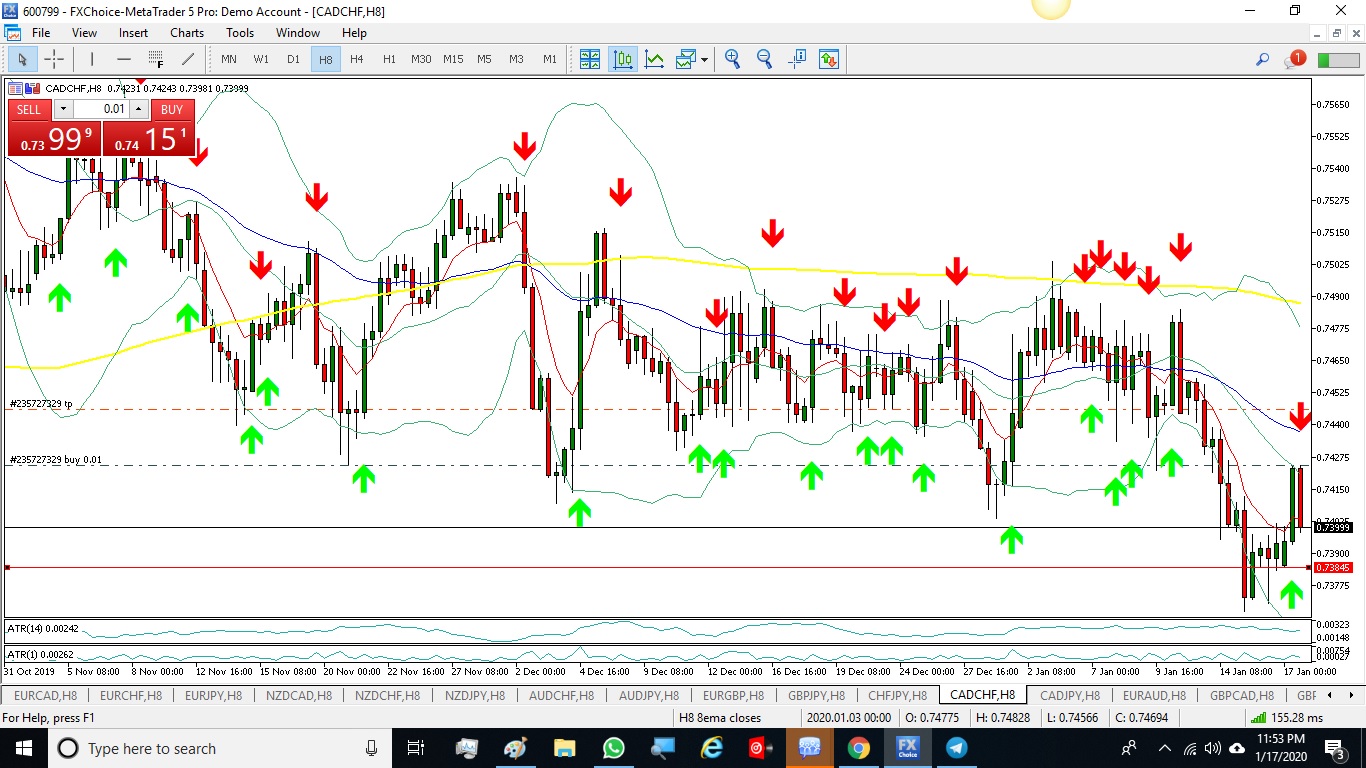
Task: Select the Fibonacci retracement tool
Action: (x=156, y=59)
